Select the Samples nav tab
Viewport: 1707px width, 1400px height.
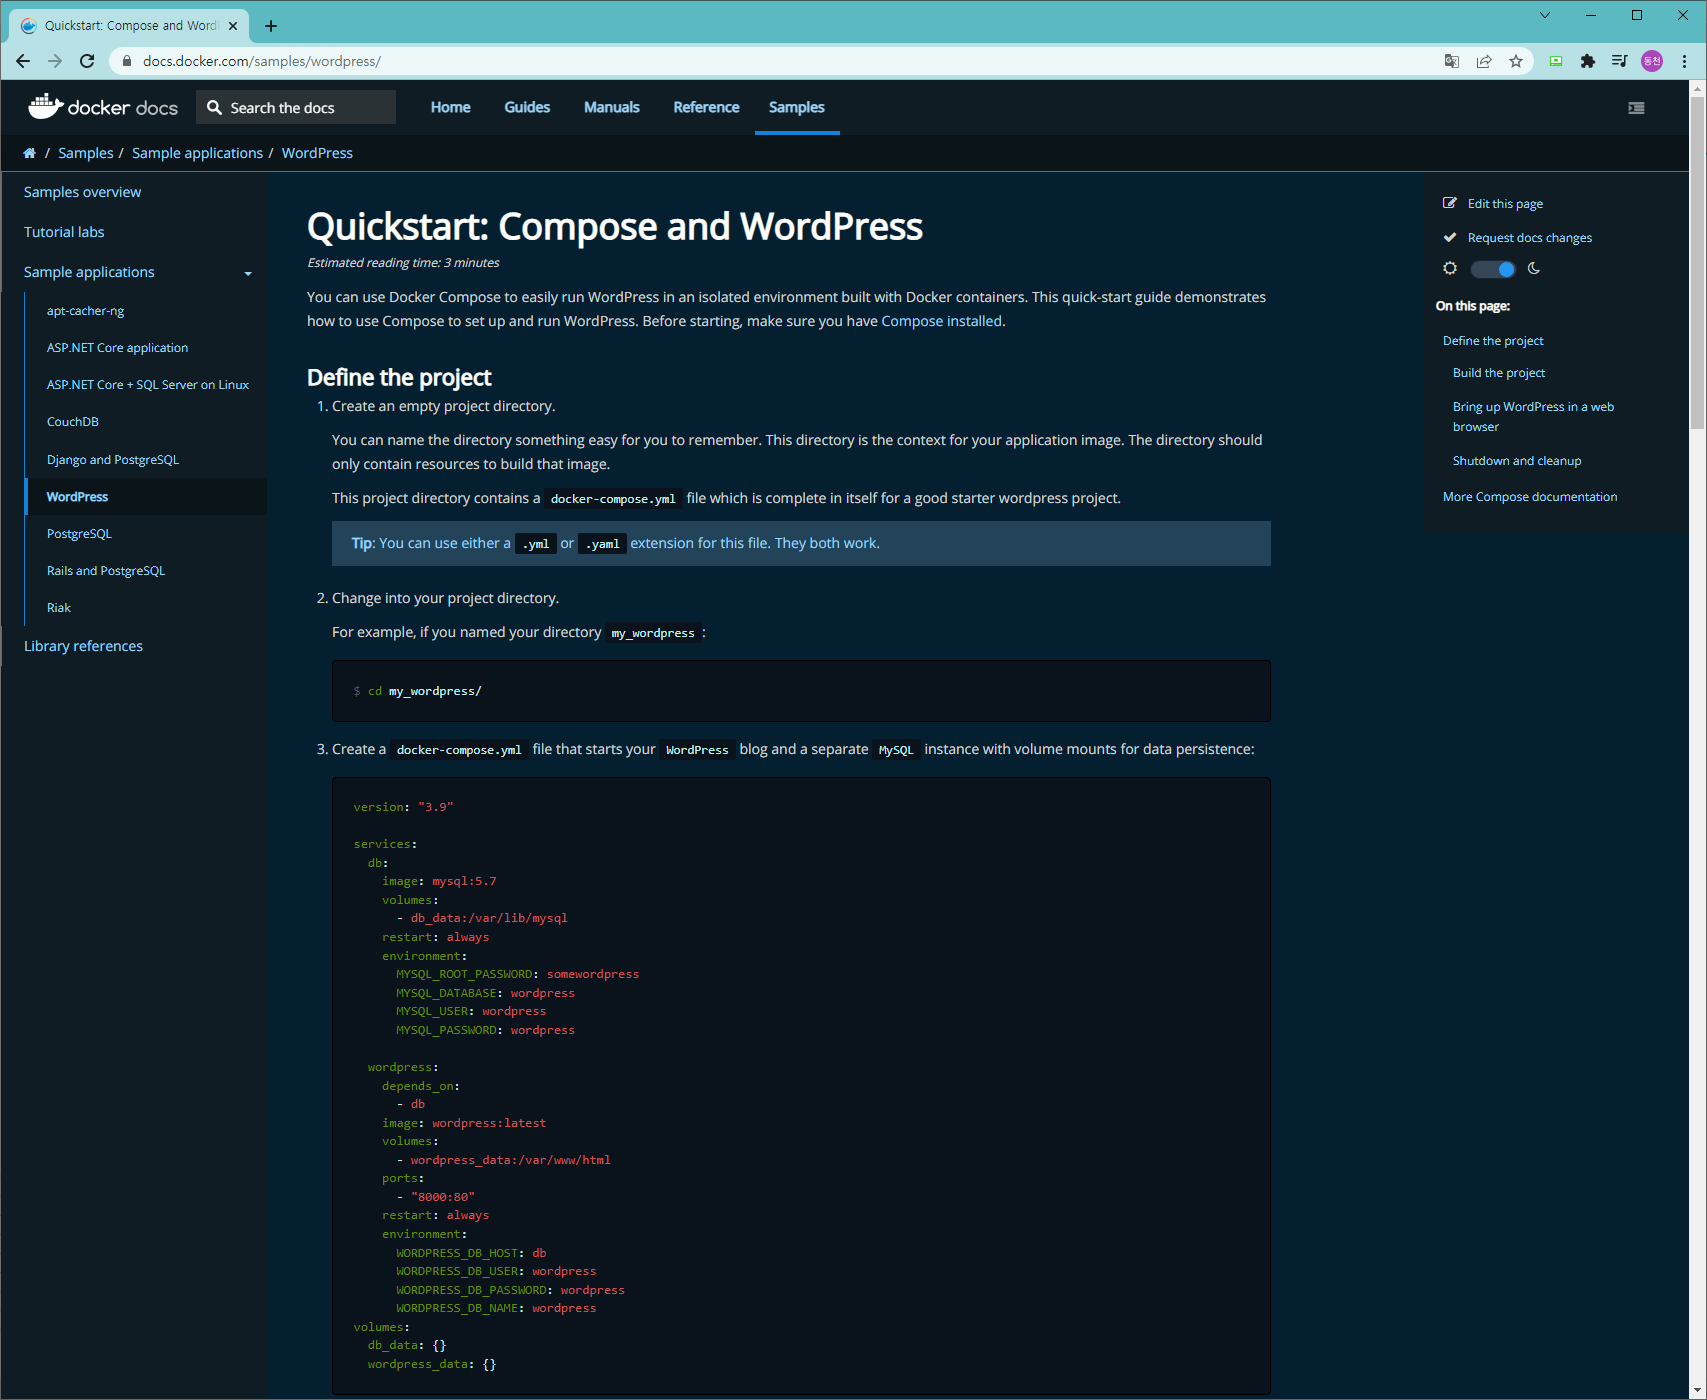click(x=797, y=107)
